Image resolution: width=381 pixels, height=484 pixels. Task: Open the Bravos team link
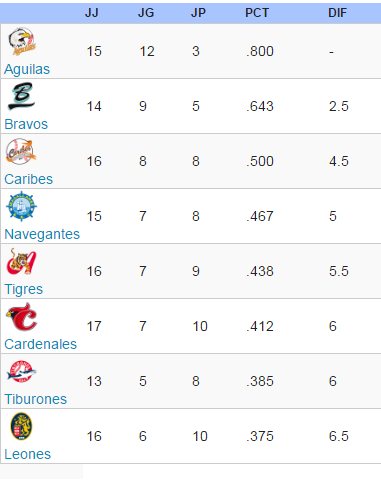(26, 124)
